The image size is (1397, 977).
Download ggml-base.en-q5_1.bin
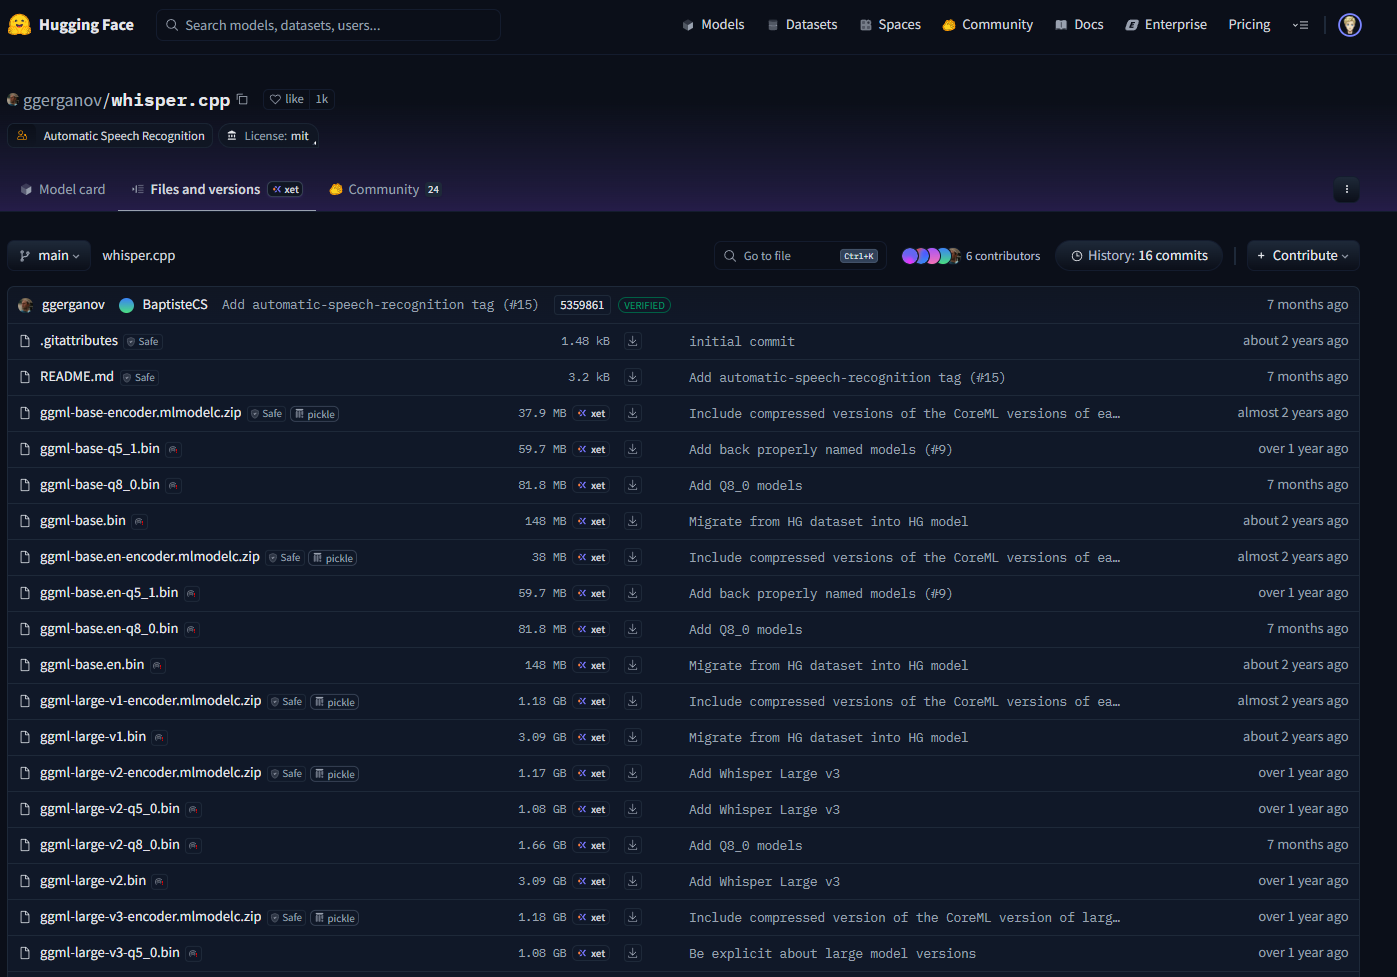click(x=633, y=593)
